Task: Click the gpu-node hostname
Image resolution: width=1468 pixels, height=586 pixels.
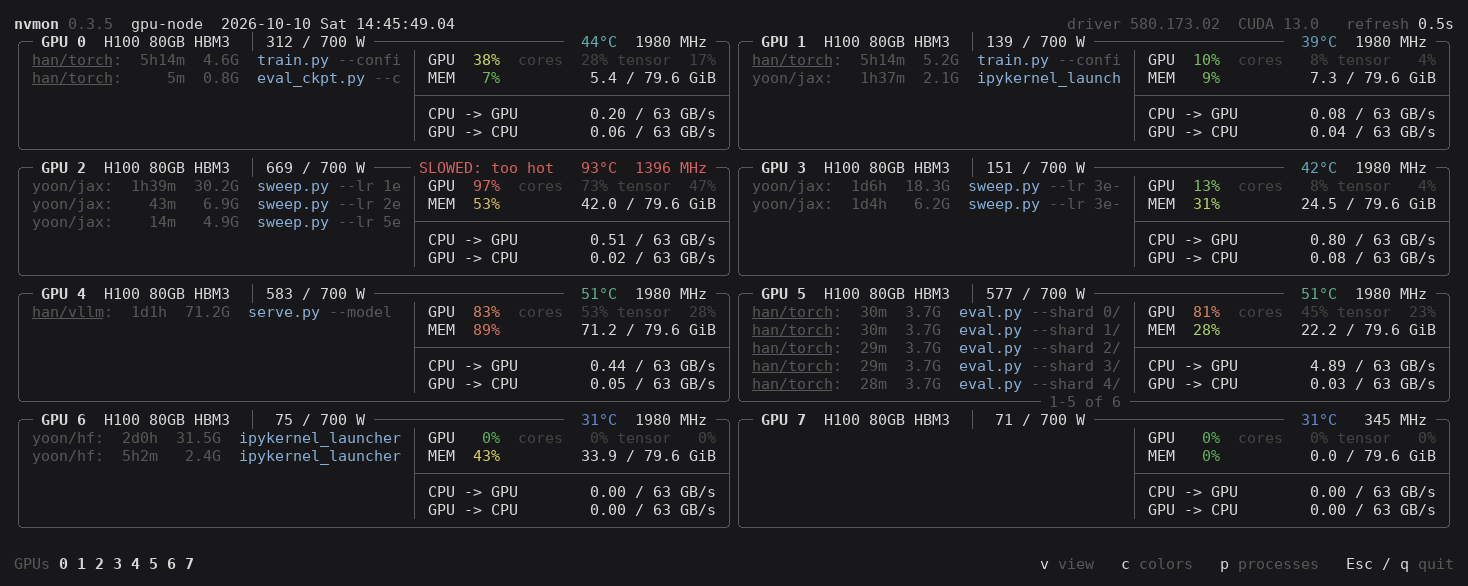Action: [x=167, y=24]
